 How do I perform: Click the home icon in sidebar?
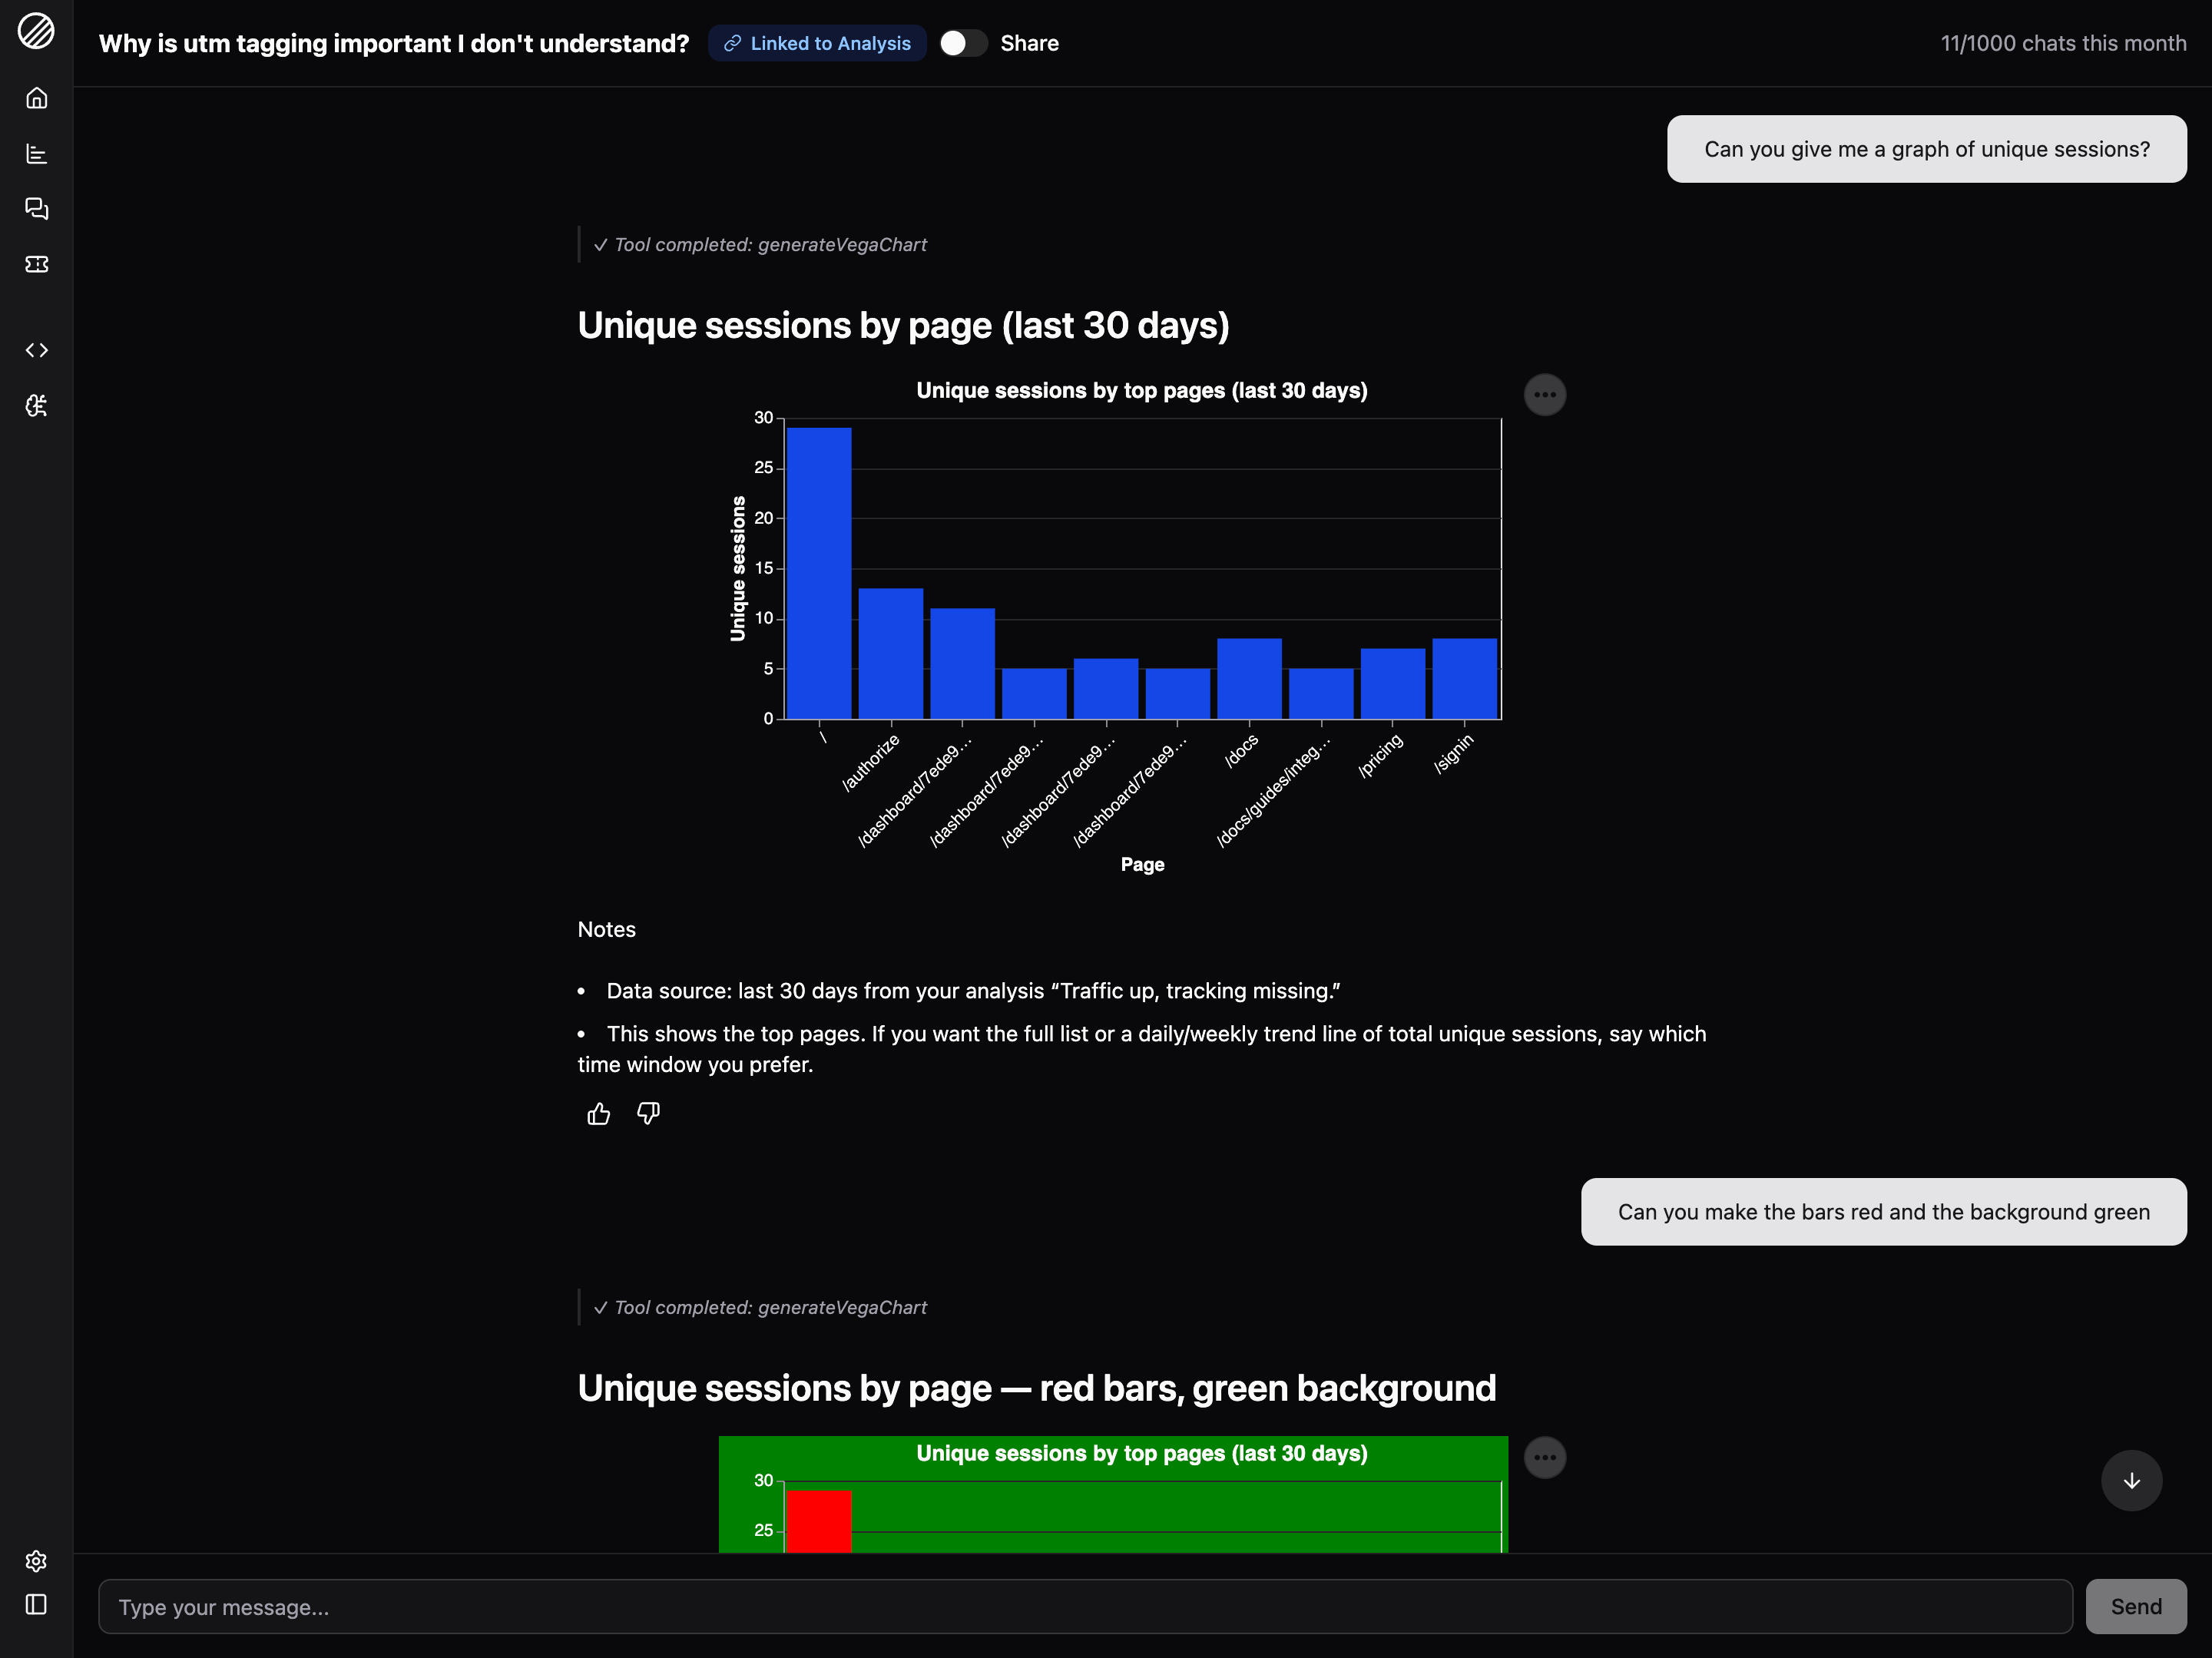coord(37,98)
